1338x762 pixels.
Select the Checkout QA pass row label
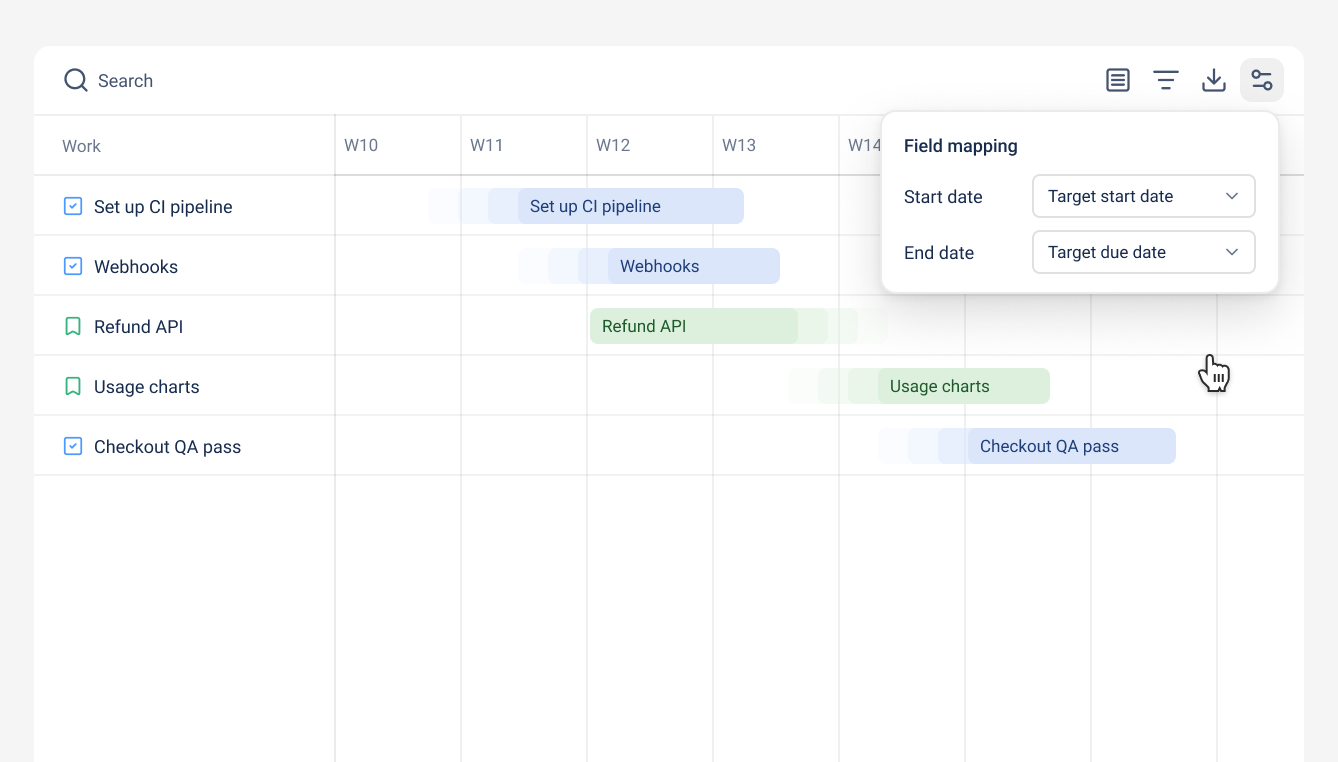[167, 447]
